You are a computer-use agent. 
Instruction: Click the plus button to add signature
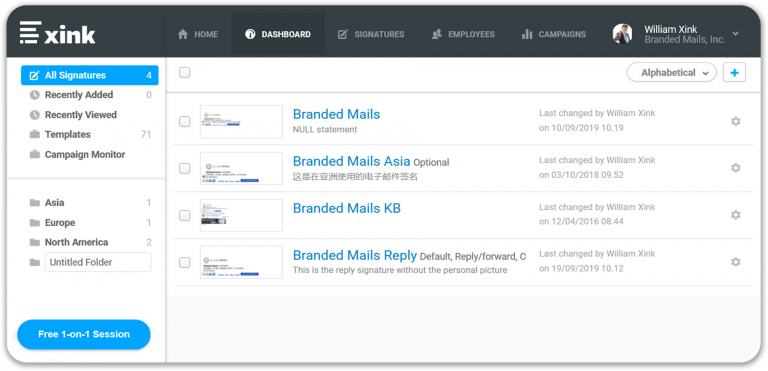coord(734,73)
